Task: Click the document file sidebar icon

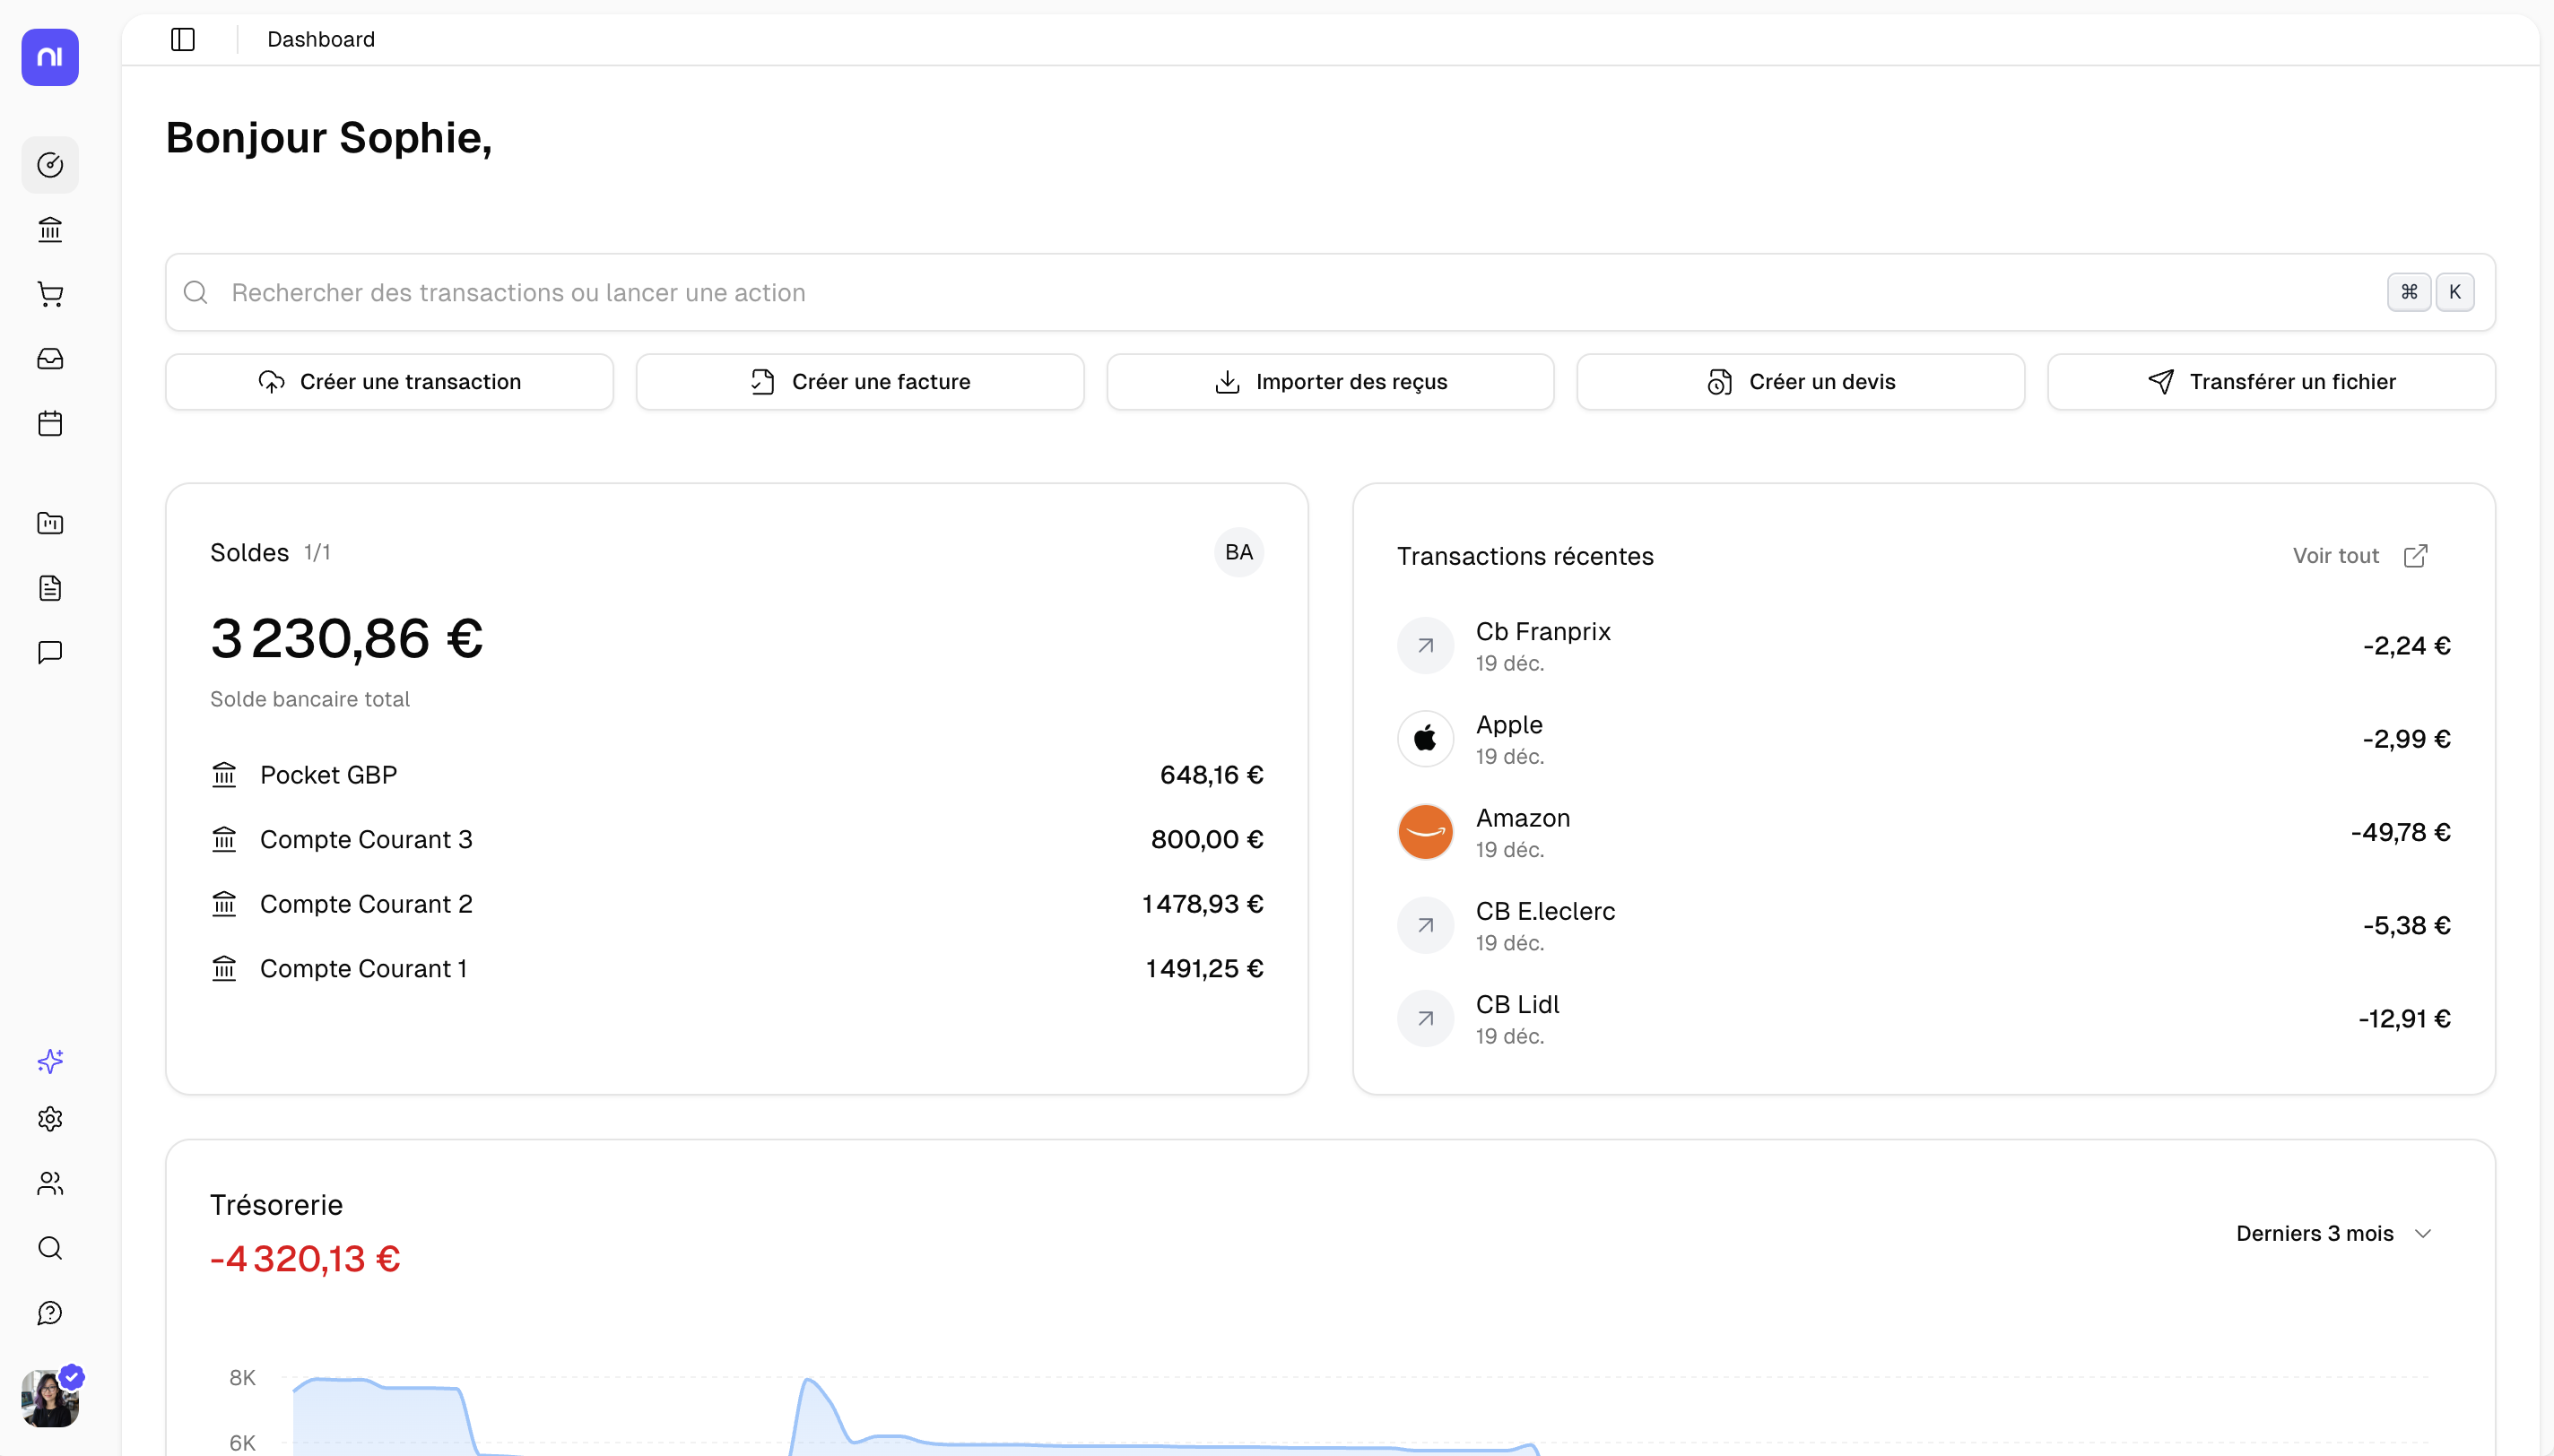Action: (50, 588)
